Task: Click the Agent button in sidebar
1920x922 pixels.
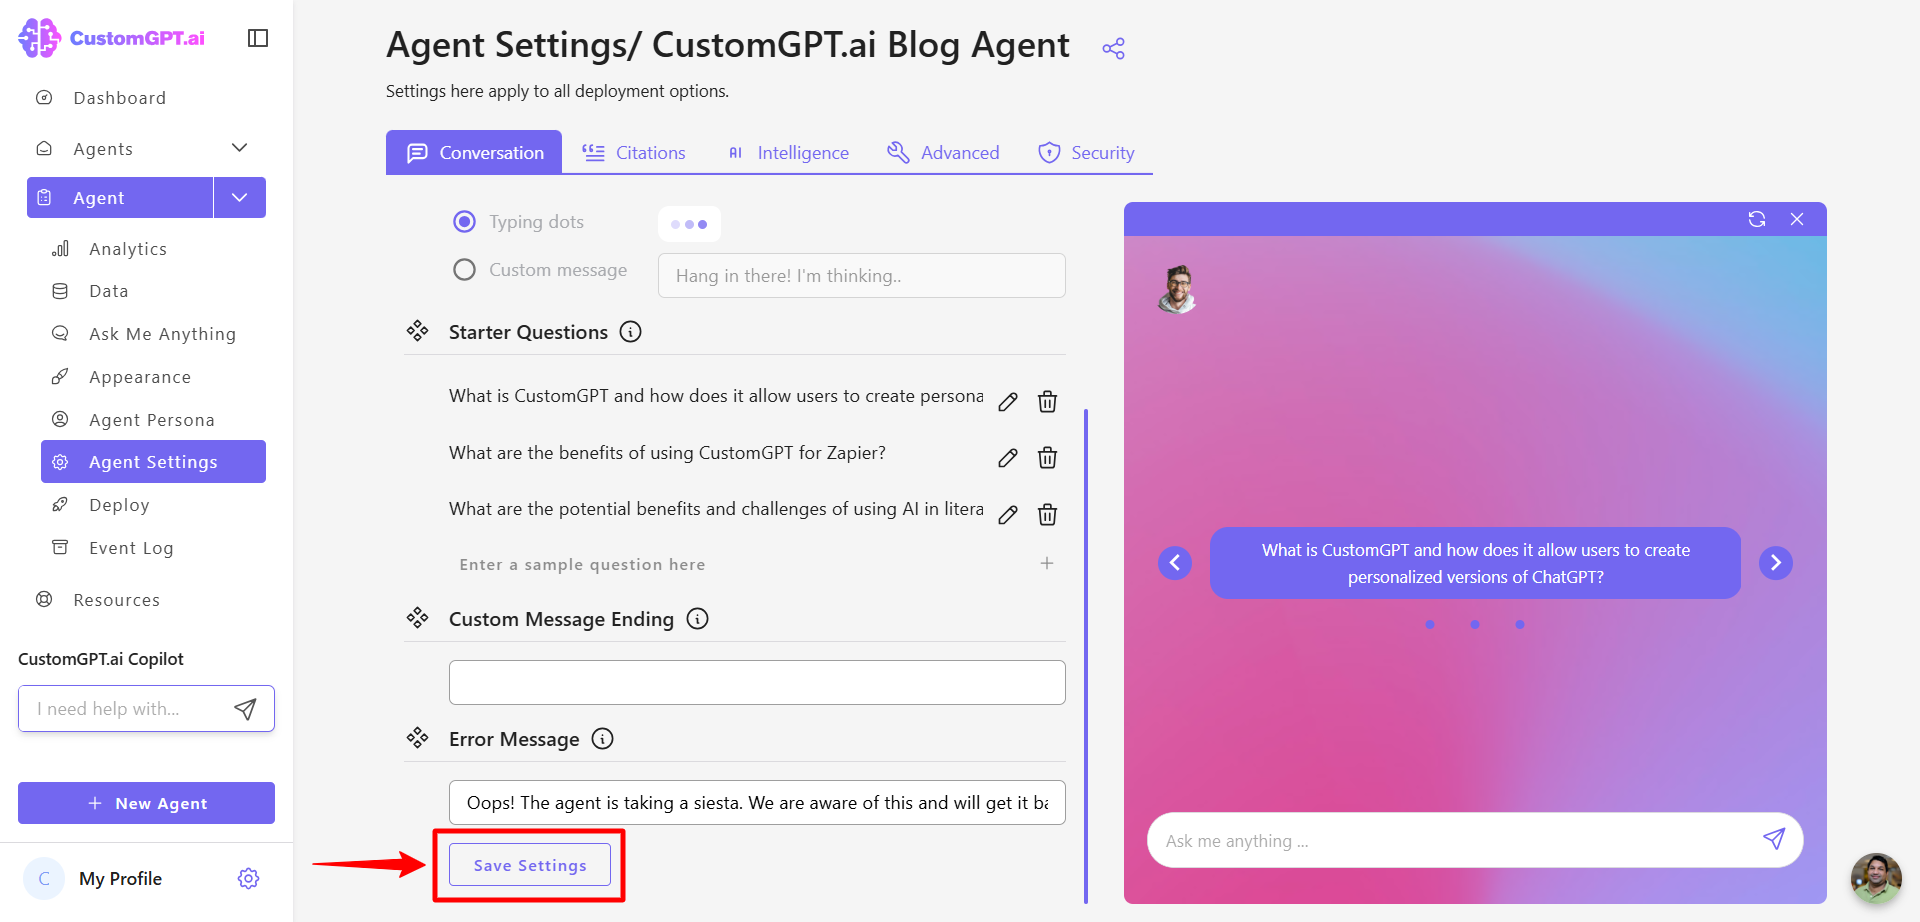Action: coord(120,197)
